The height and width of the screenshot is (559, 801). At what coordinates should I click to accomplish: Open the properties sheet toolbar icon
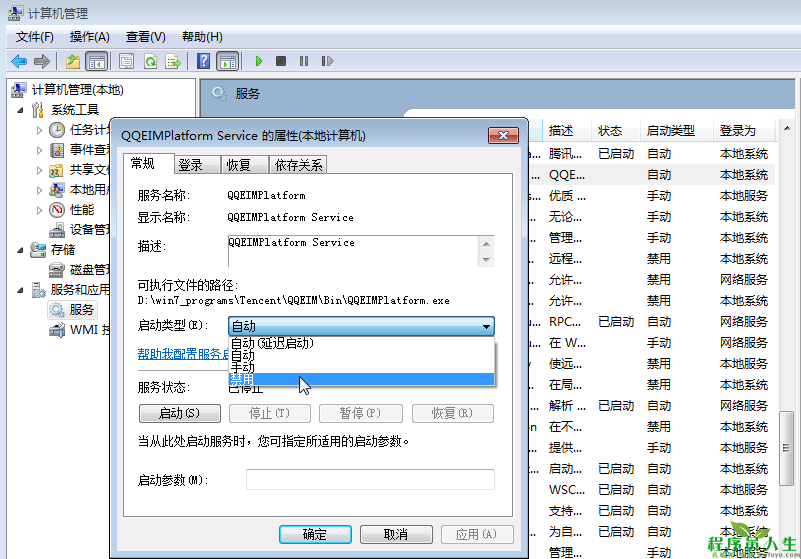[x=126, y=62]
